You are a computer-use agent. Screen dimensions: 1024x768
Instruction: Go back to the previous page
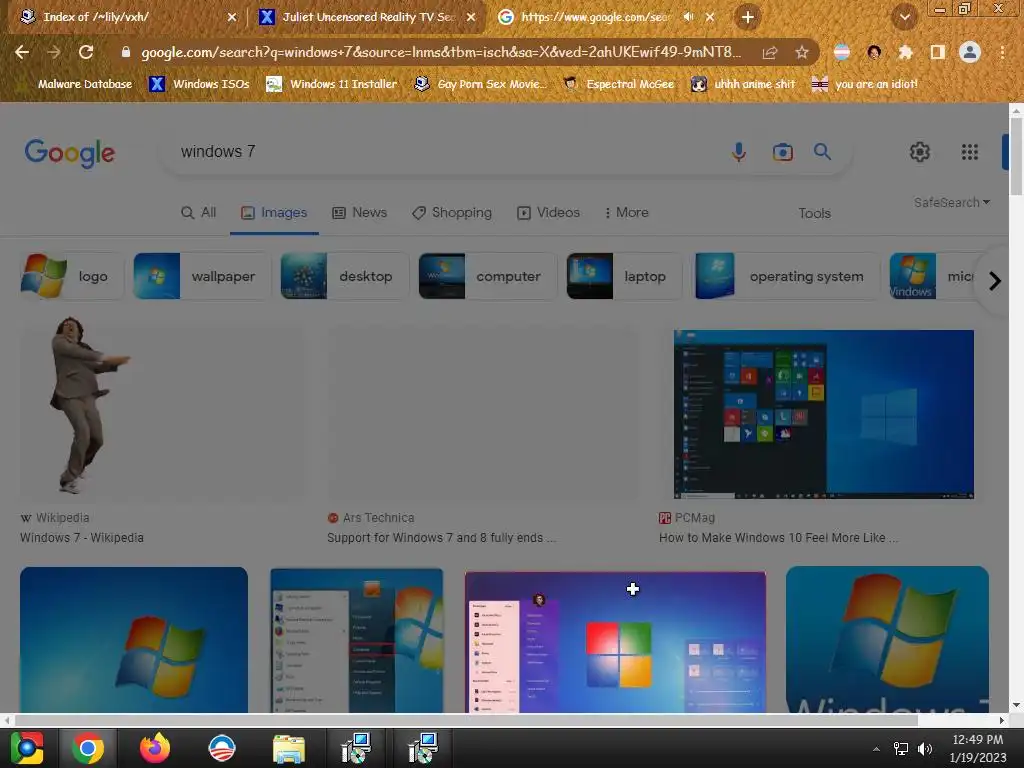pyautogui.click(x=22, y=52)
